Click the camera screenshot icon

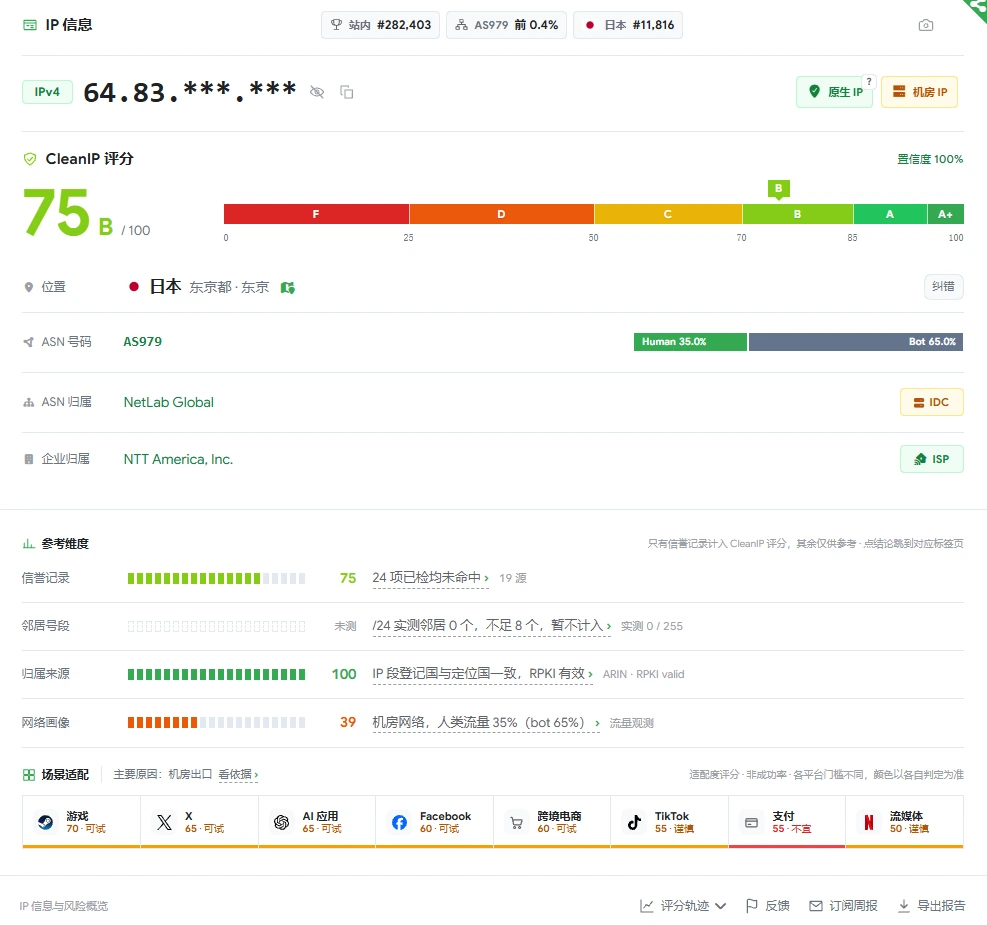tap(925, 25)
